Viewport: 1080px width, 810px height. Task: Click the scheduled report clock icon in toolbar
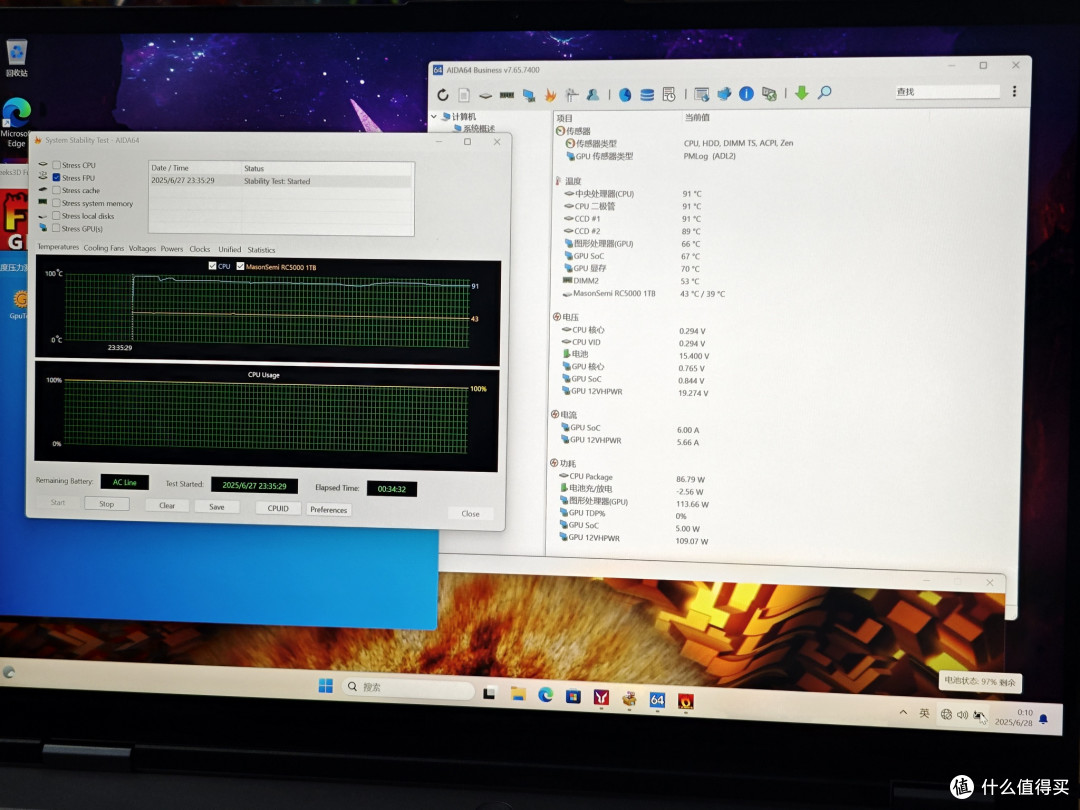[669, 94]
